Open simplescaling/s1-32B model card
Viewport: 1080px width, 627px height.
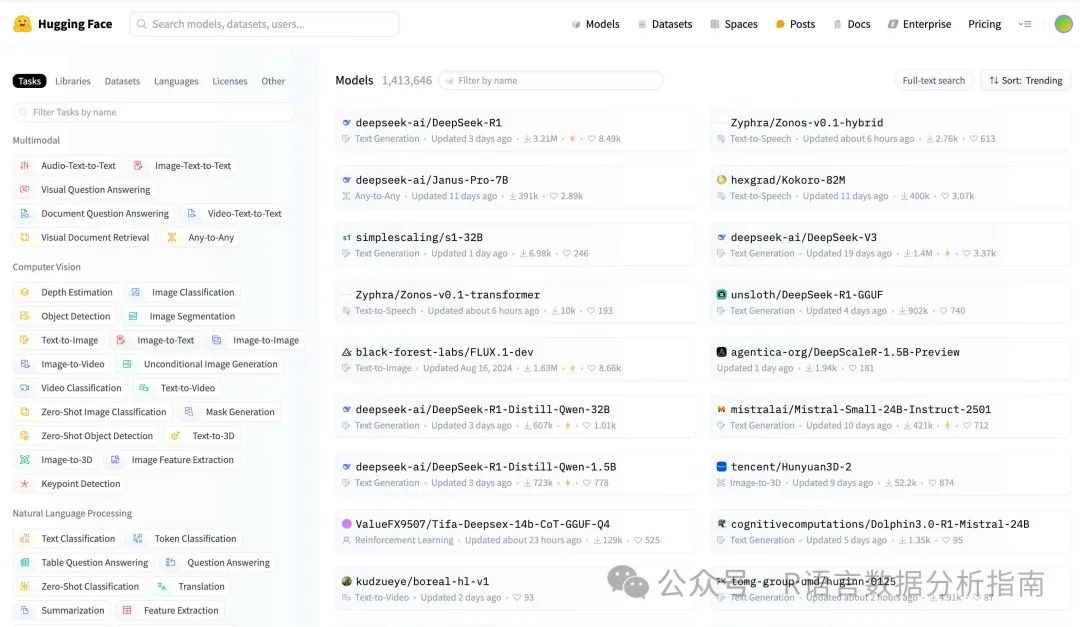tap(515, 245)
